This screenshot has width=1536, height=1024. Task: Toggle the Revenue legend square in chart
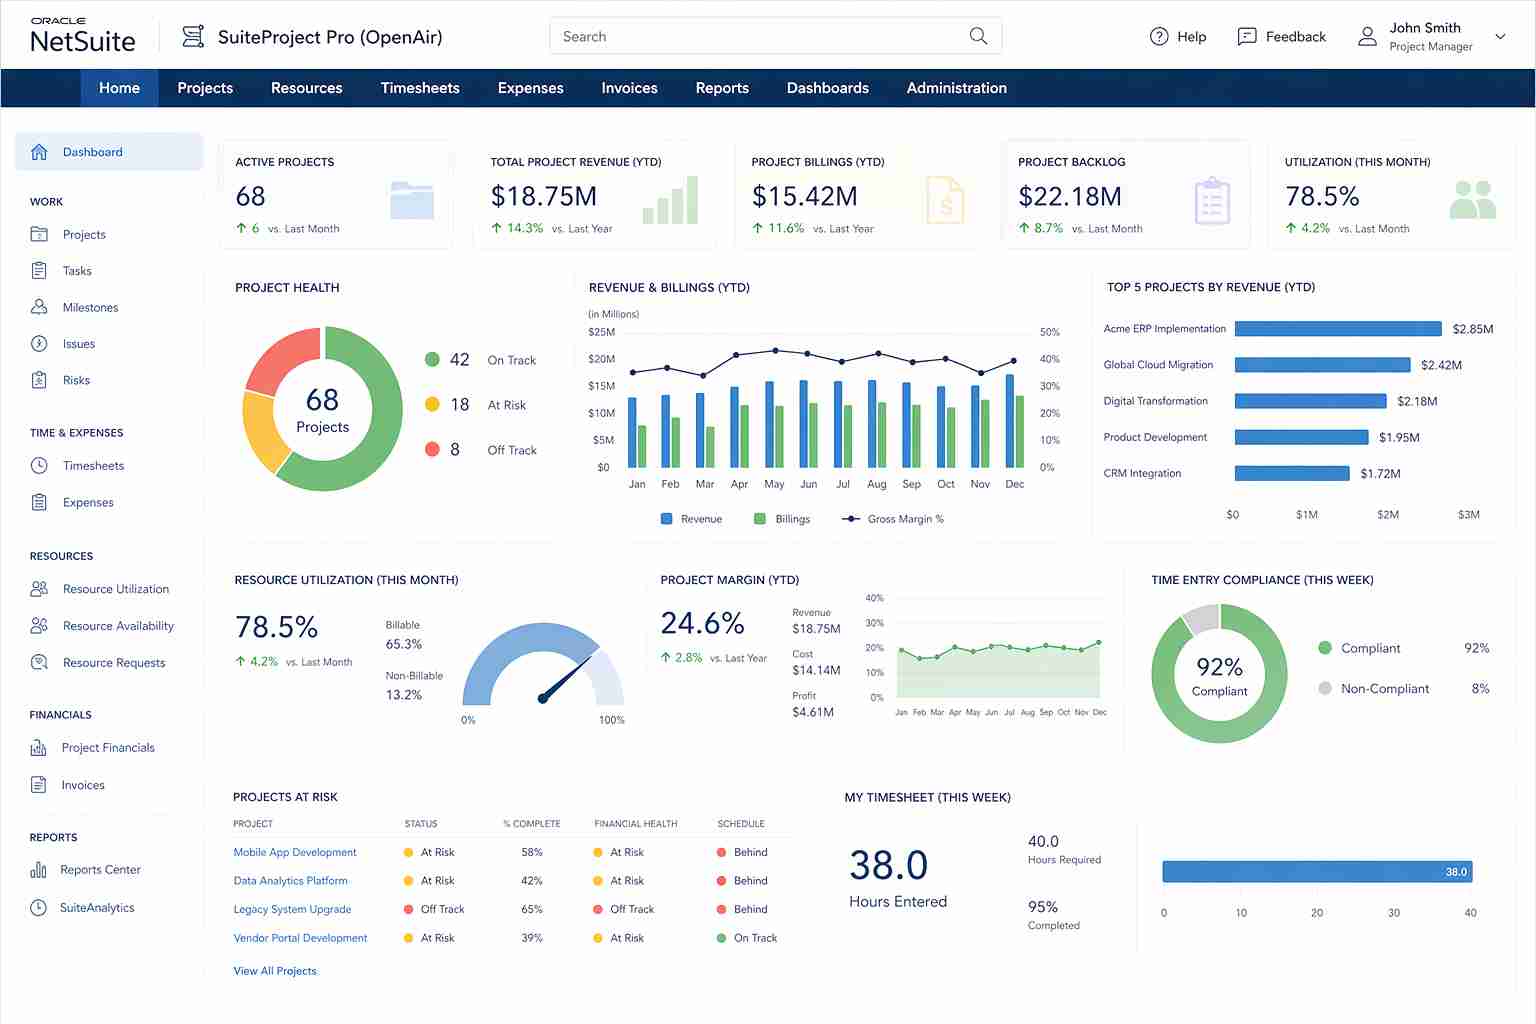tap(667, 519)
